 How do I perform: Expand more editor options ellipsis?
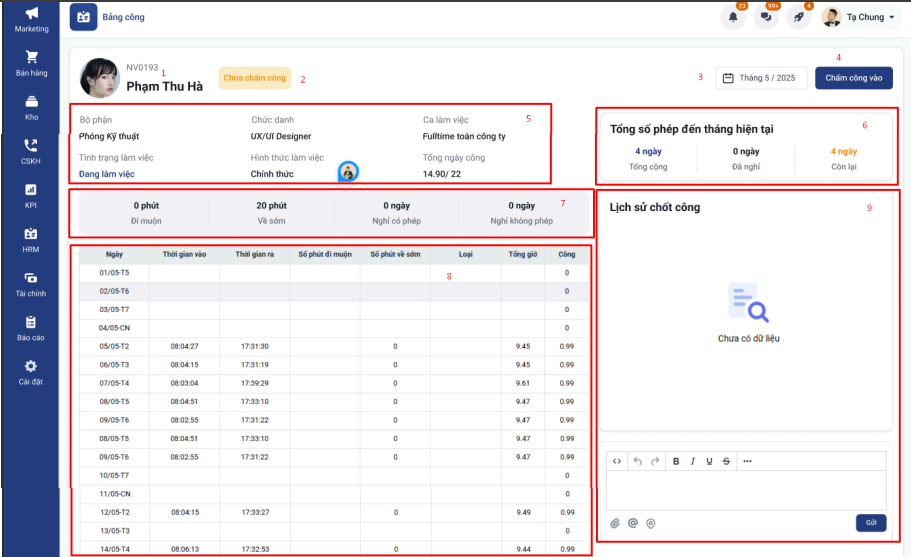tap(747, 461)
